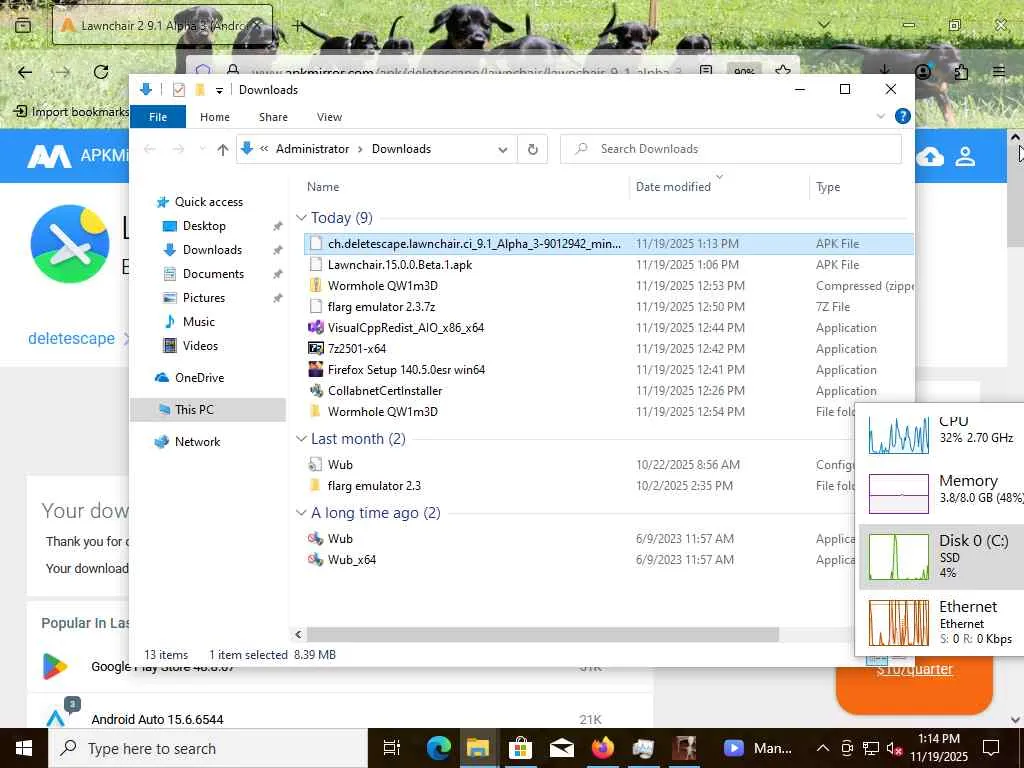Launch Microsoft Edge from taskbar
Screen dimensions: 1024x768
(439, 748)
